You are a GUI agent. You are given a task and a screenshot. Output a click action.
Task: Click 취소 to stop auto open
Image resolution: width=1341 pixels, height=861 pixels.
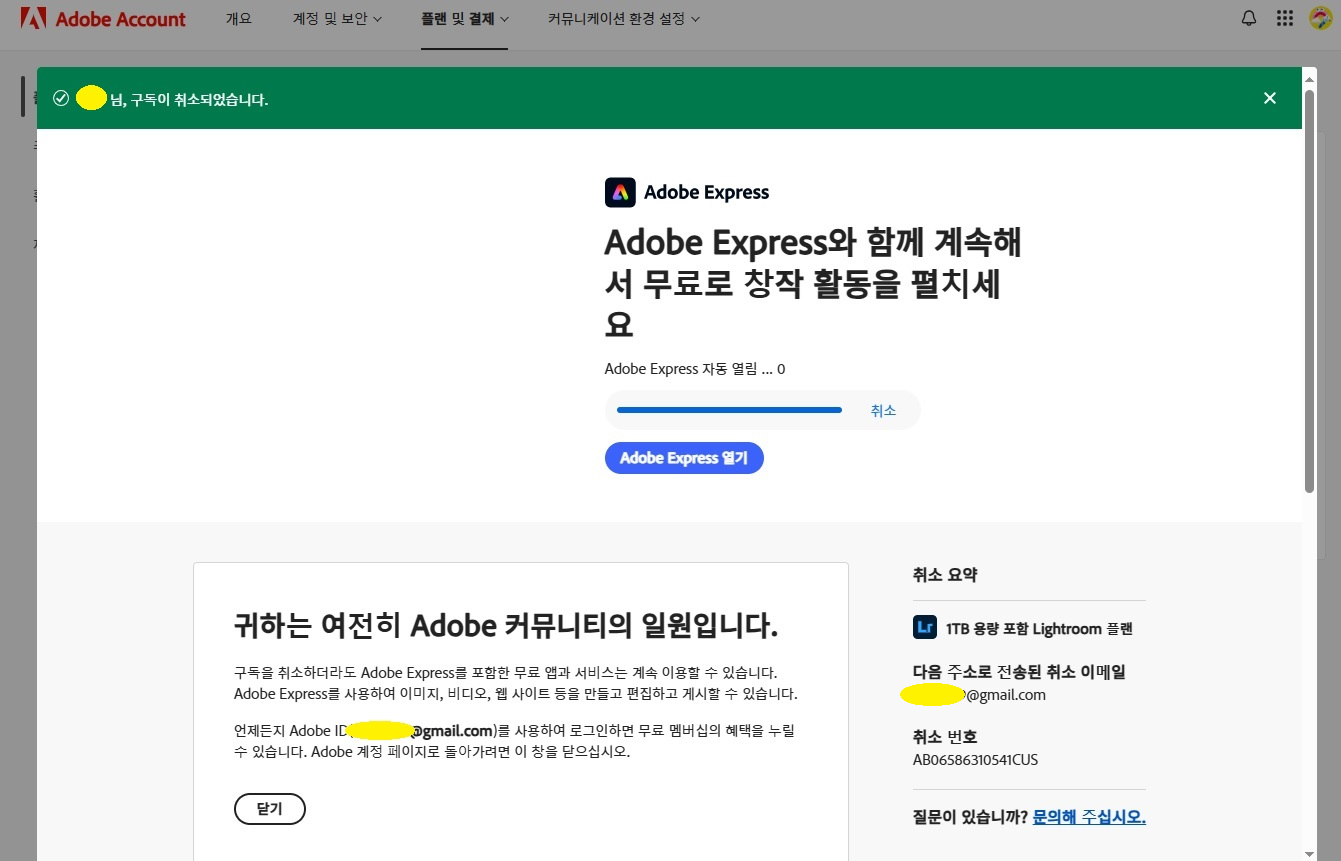click(x=883, y=410)
